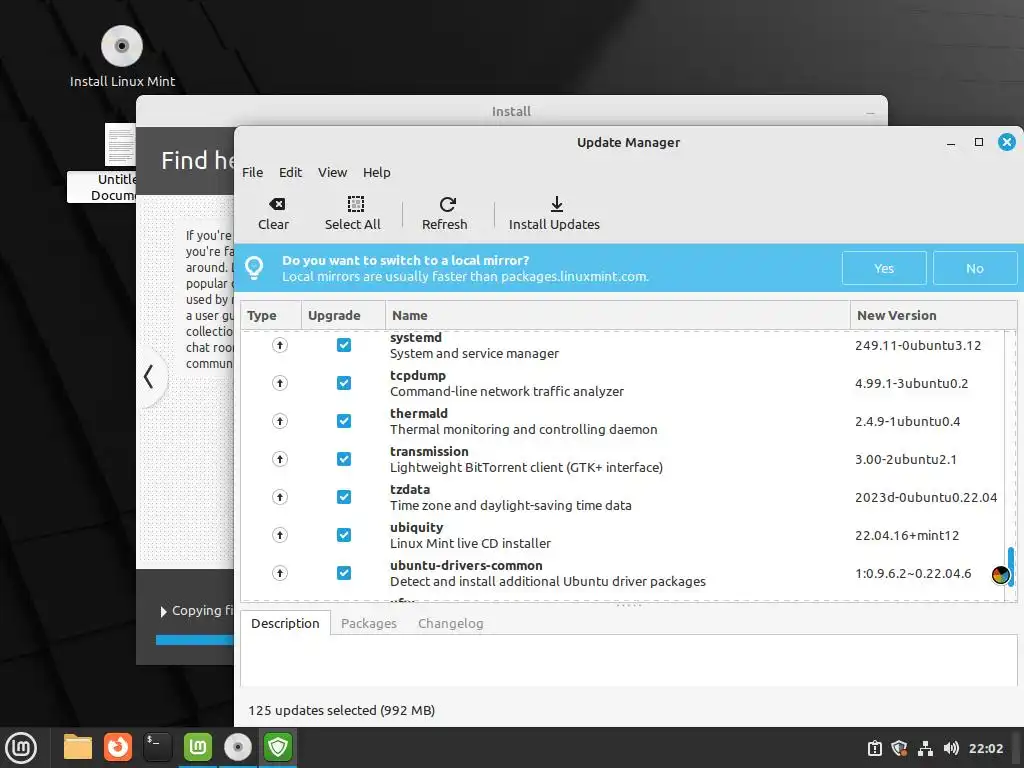Viewport: 1024px width, 768px height.
Task: Select the systemd package row name
Action: pos(415,338)
